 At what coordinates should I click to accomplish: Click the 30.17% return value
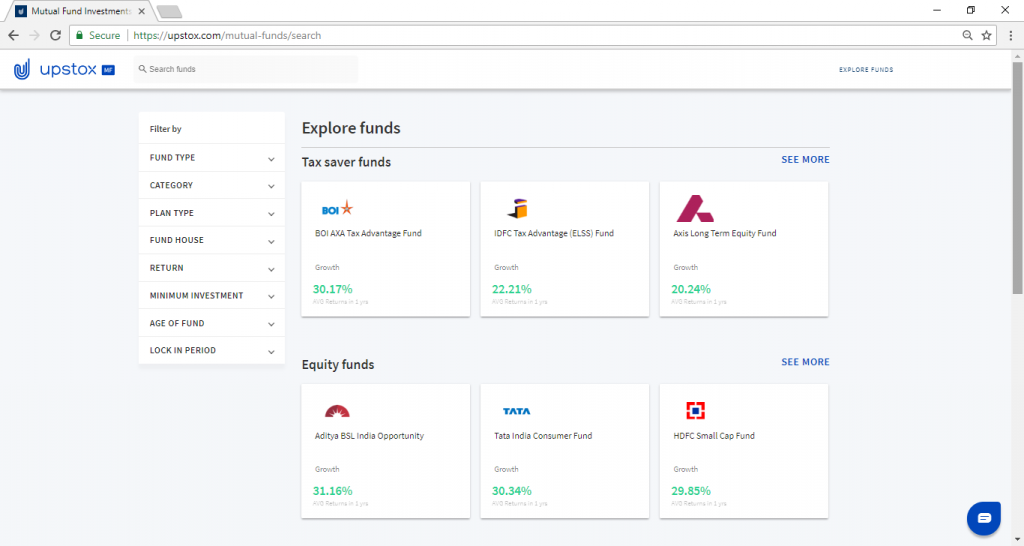click(332, 289)
